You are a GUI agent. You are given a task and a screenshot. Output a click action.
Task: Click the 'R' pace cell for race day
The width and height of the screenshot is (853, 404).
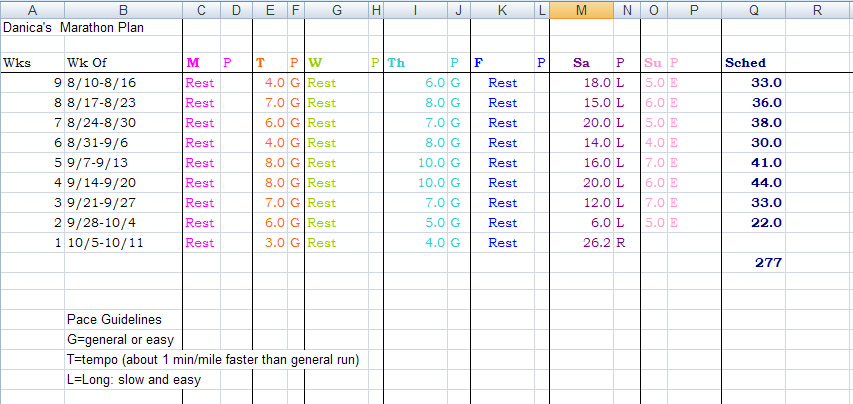coord(625,243)
